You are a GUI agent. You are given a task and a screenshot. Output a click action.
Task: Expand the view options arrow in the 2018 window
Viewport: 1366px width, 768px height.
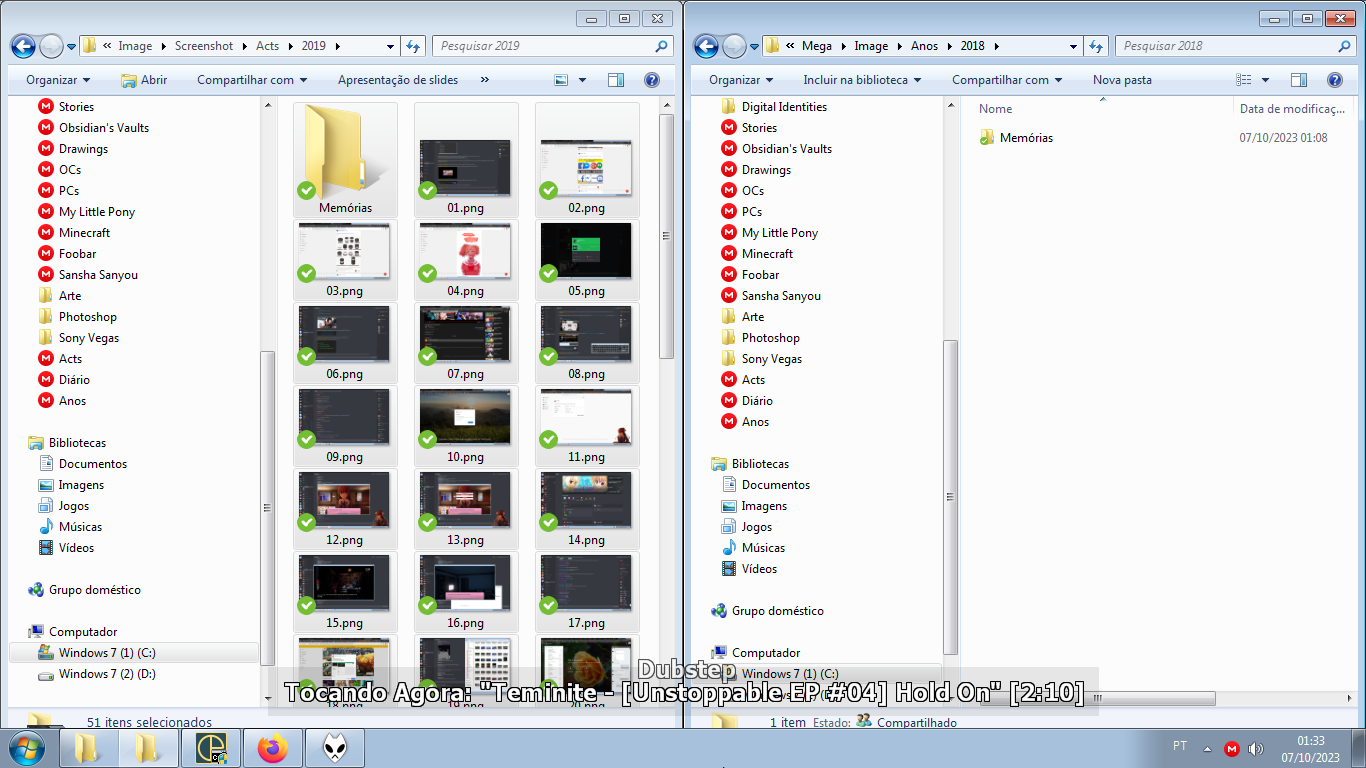click(x=1265, y=80)
